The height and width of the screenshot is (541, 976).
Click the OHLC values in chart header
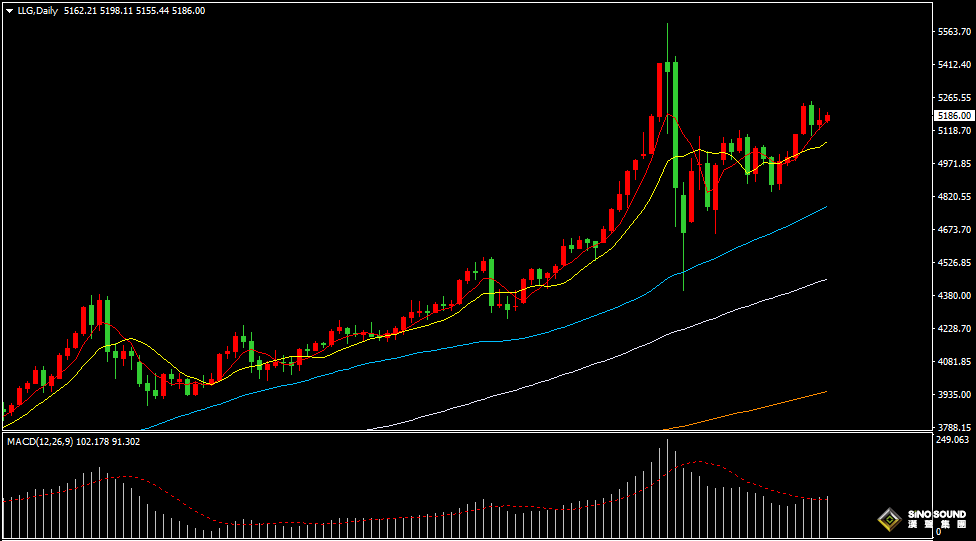pyautogui.click(x=133, y=10)
